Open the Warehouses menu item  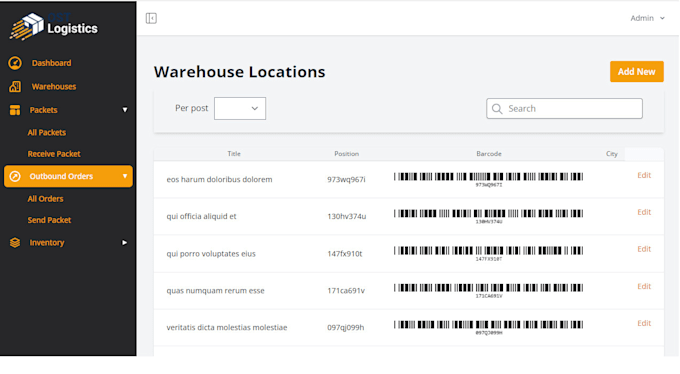(x=54, y=86)
